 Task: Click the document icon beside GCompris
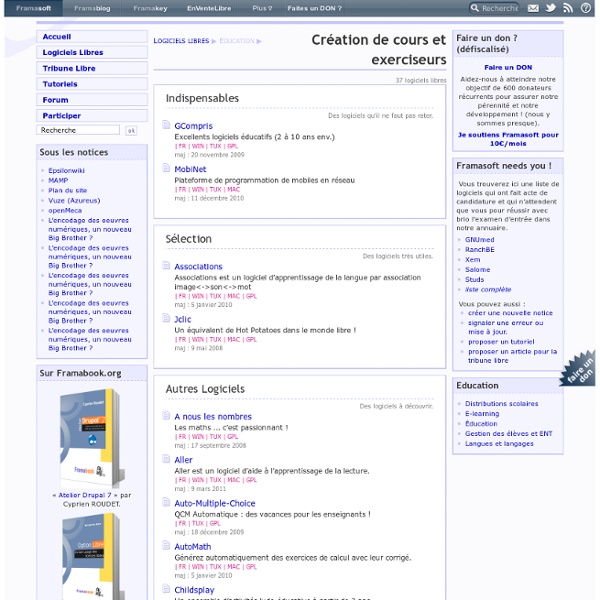[x=166, y=125]
